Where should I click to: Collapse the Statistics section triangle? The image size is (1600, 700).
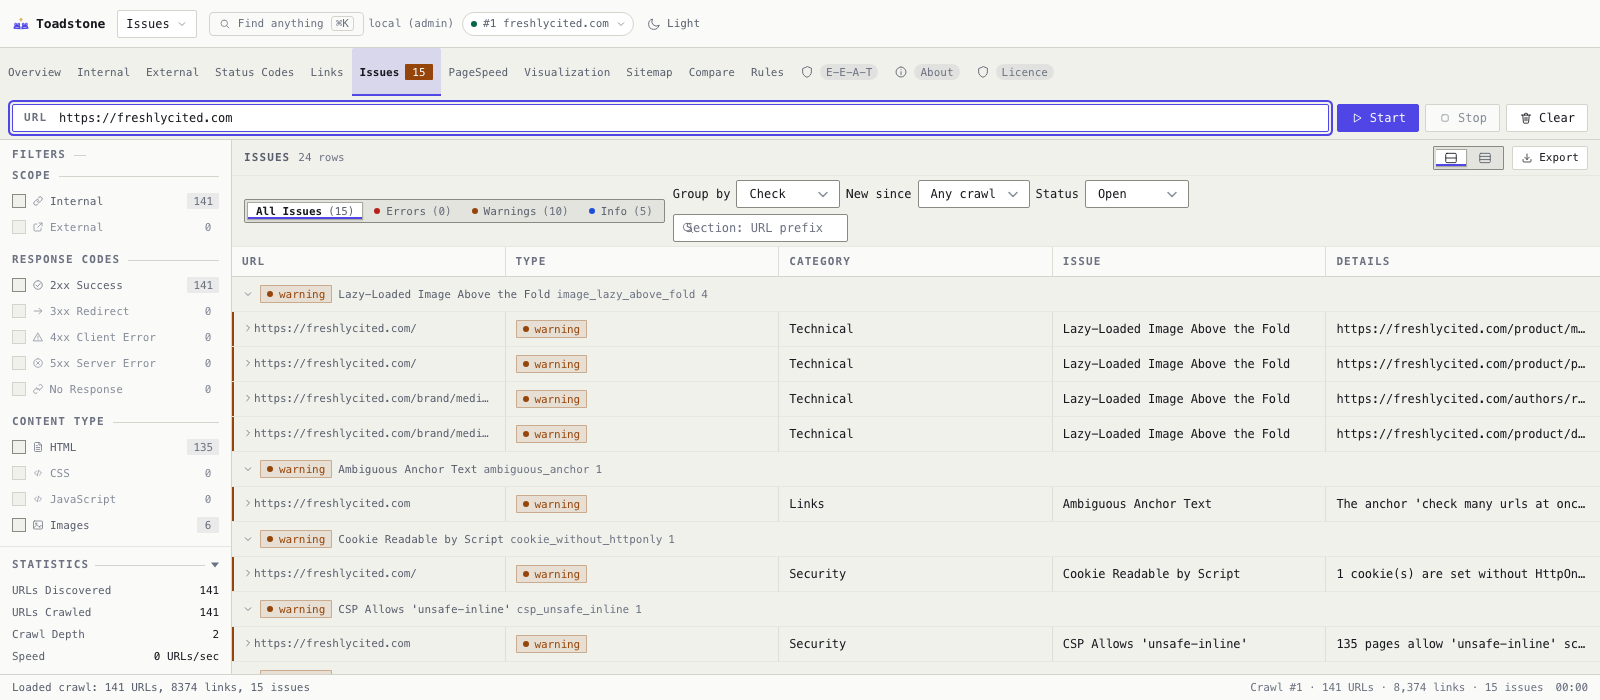[215, 565]
